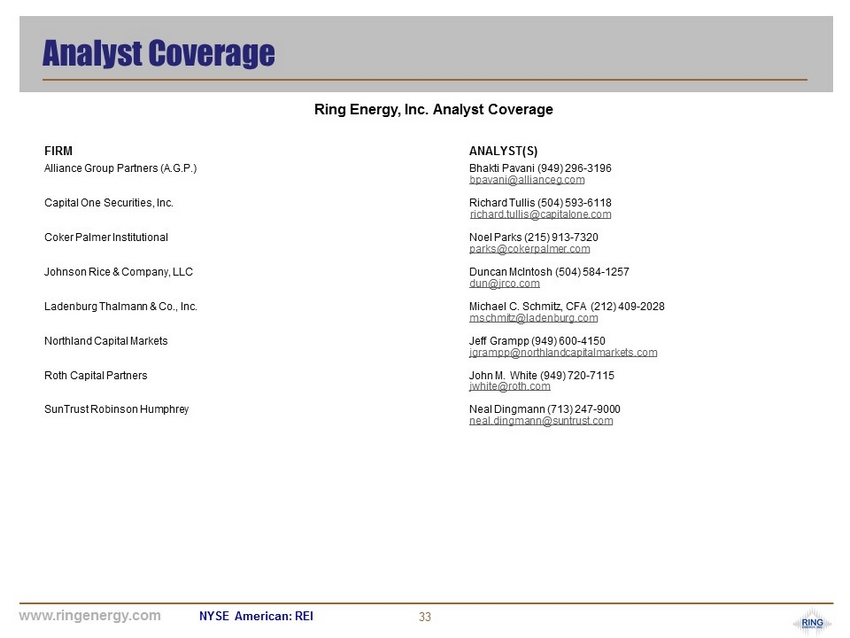Open the jwhite@roth.com email link

tap(509, 386)
